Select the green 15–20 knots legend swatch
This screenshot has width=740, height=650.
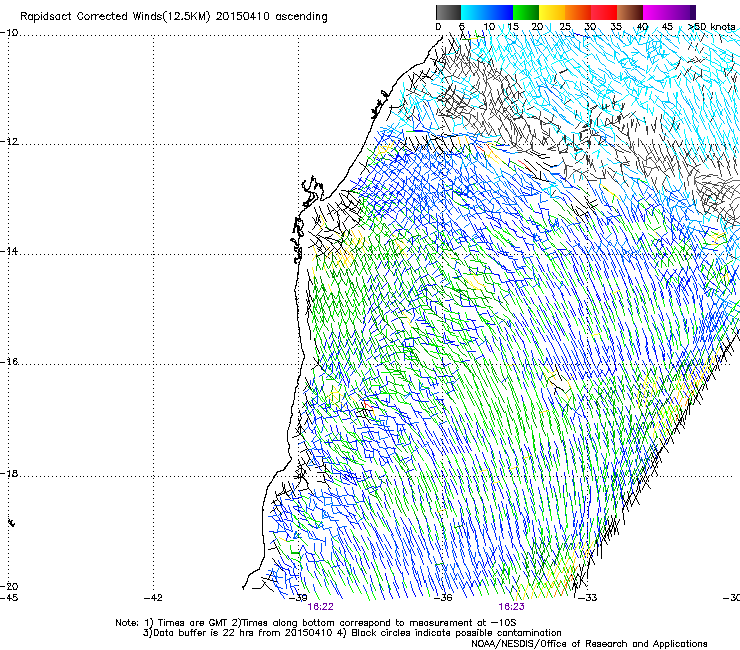(526, 12)
